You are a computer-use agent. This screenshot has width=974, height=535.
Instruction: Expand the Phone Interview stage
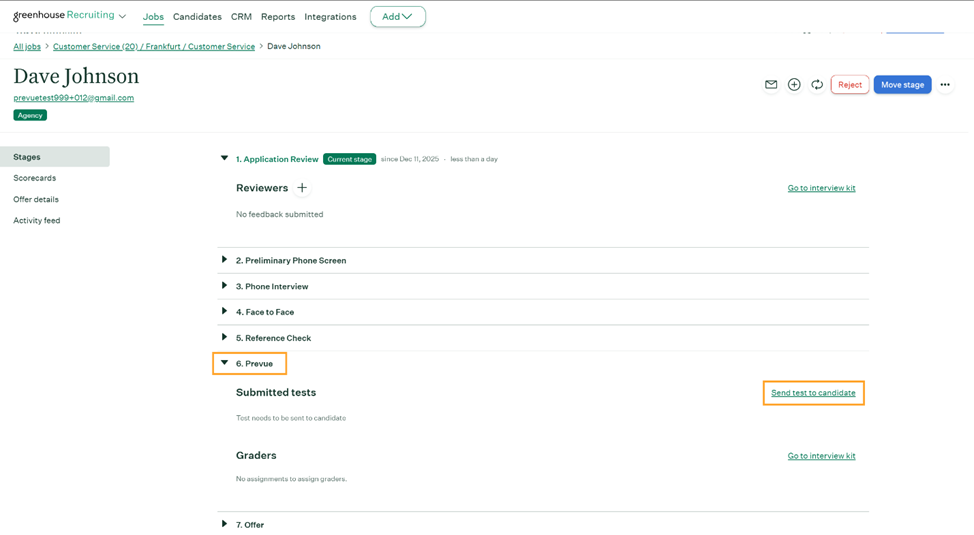pos(225,286)
